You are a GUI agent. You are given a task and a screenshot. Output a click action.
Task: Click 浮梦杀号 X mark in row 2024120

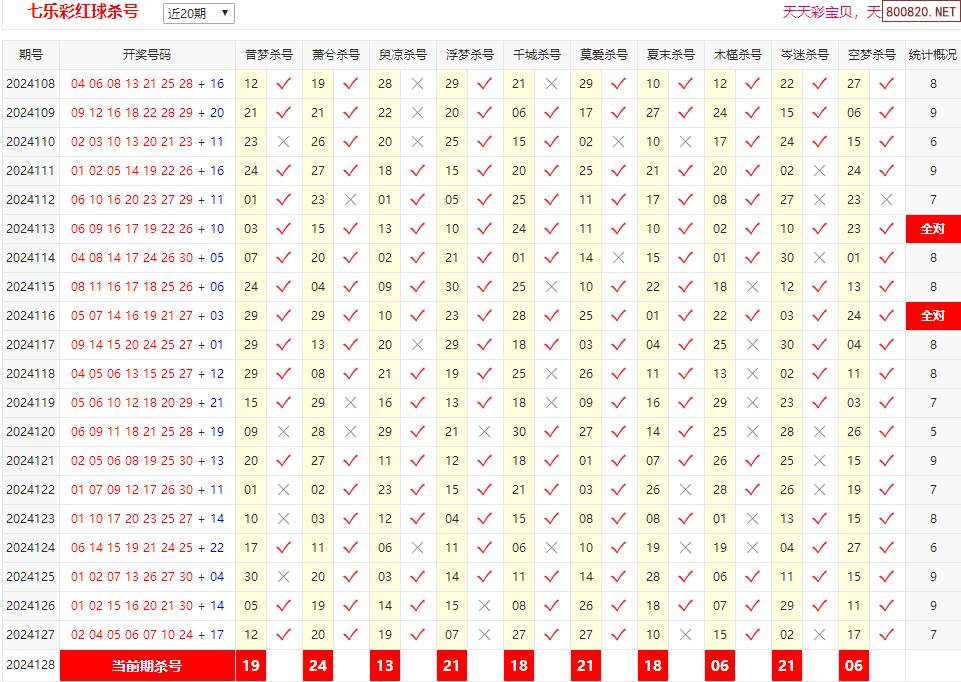484,432
